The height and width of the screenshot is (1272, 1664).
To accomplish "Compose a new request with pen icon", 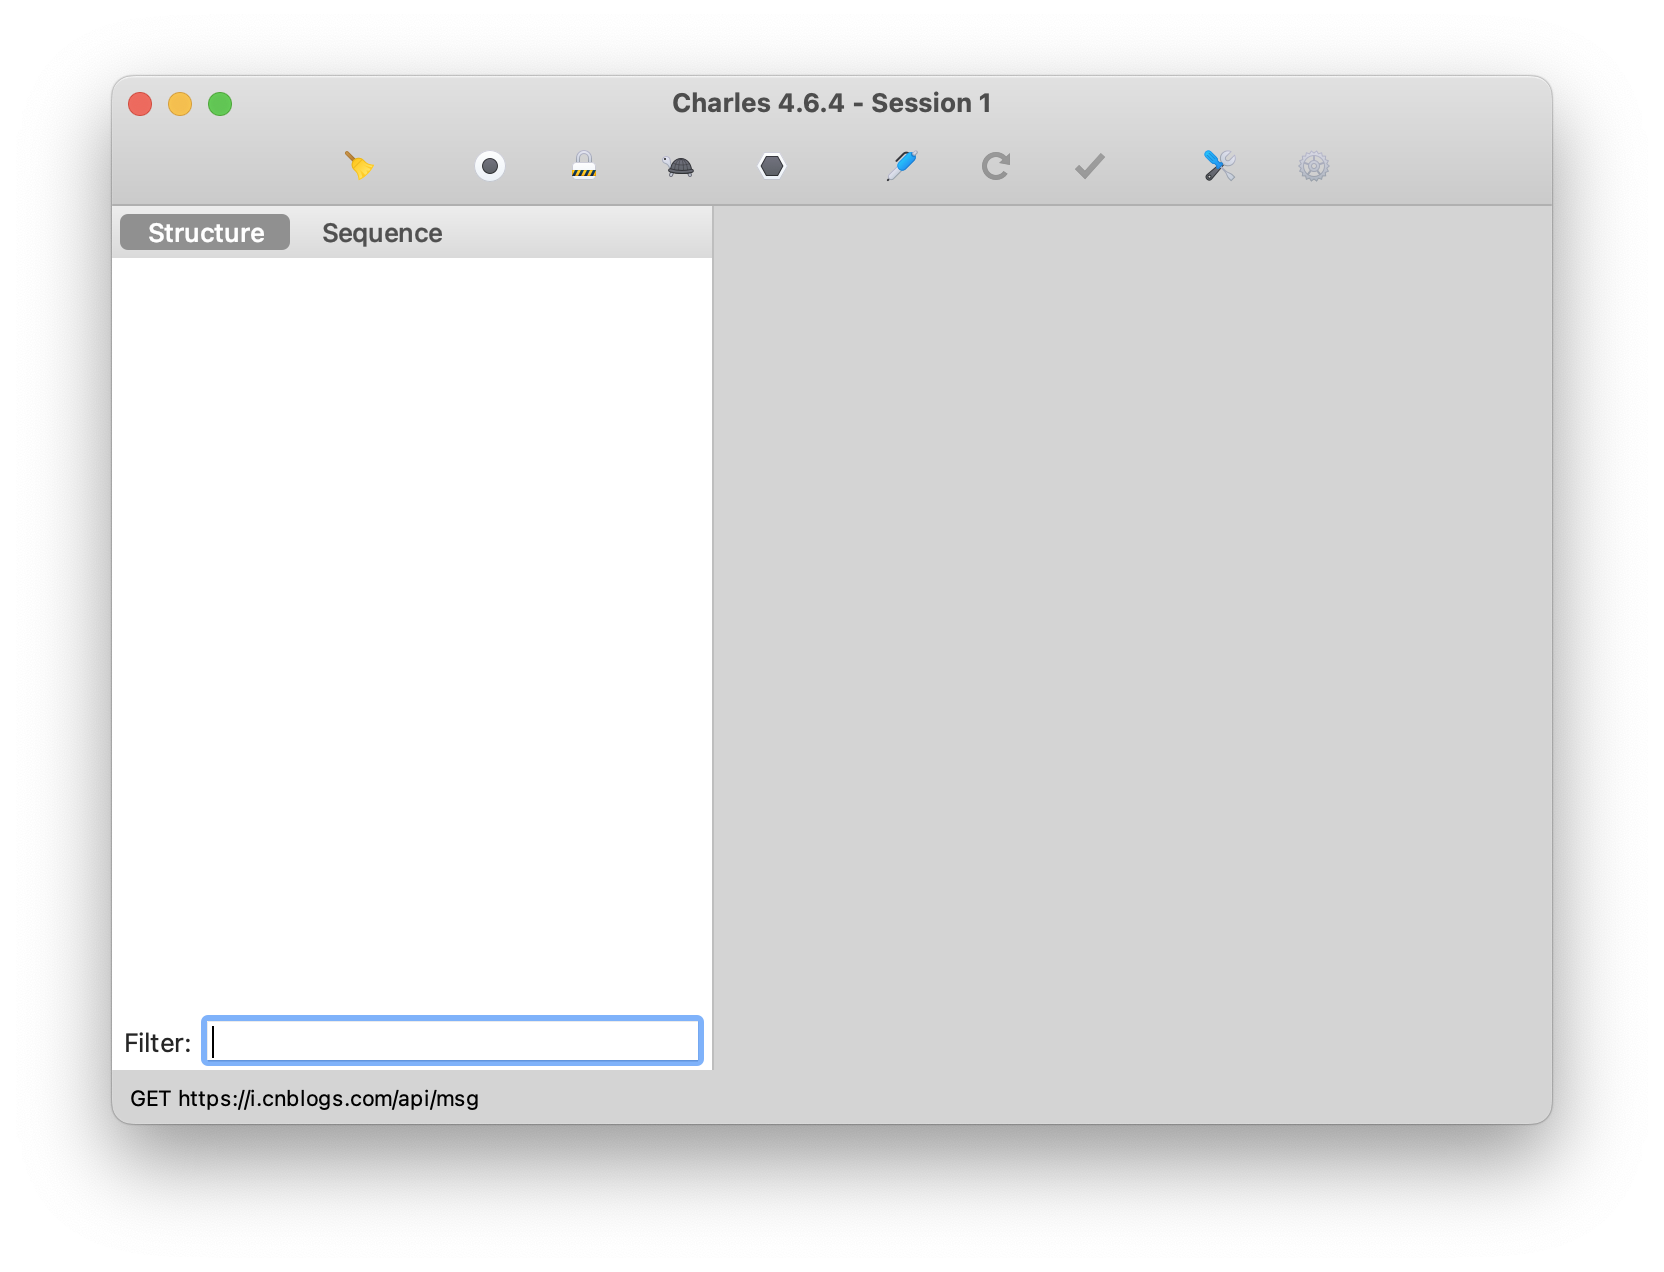I will pos(902,165).
